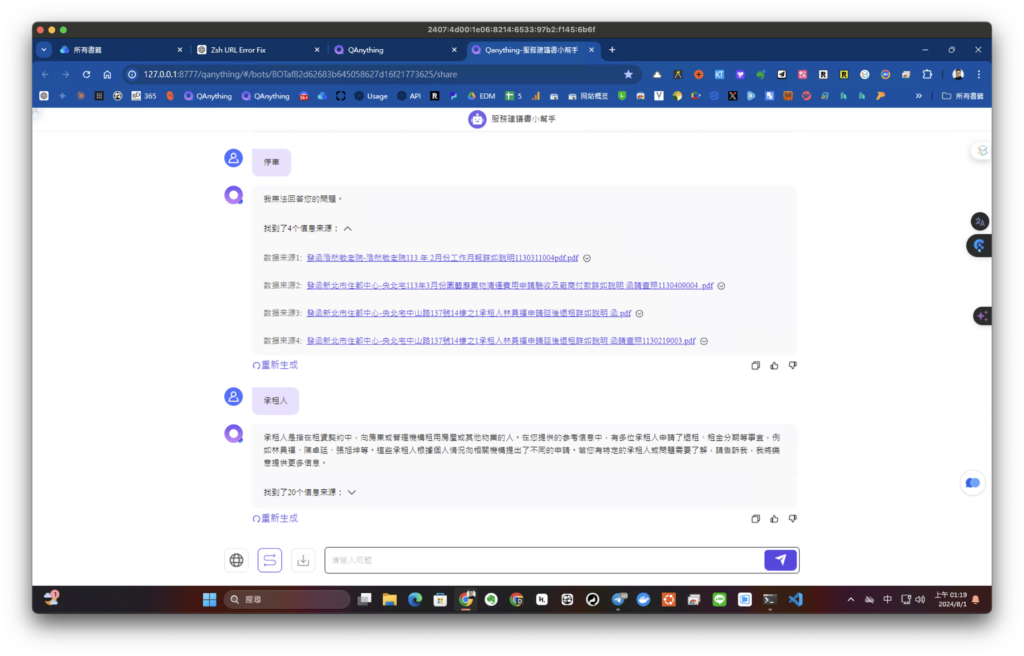This screenshot has height=656, width=1024.
Task: Expand details arrow next to data source 2
Action: tap(722, 286)
